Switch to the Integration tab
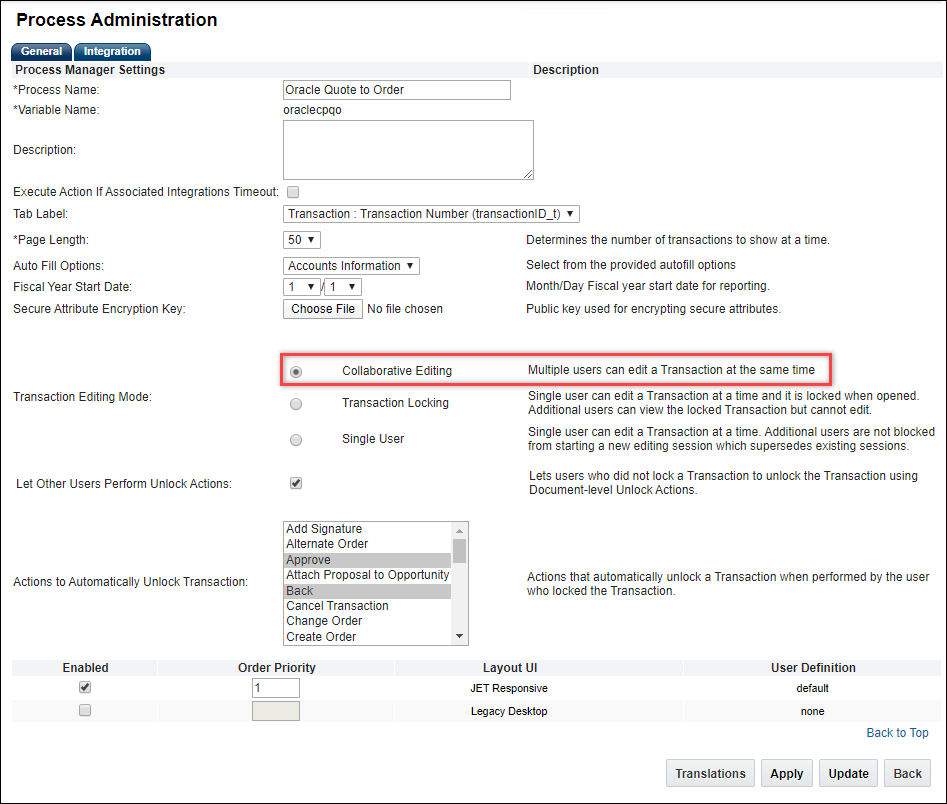 pyautogui.click(x=112, y=51)
